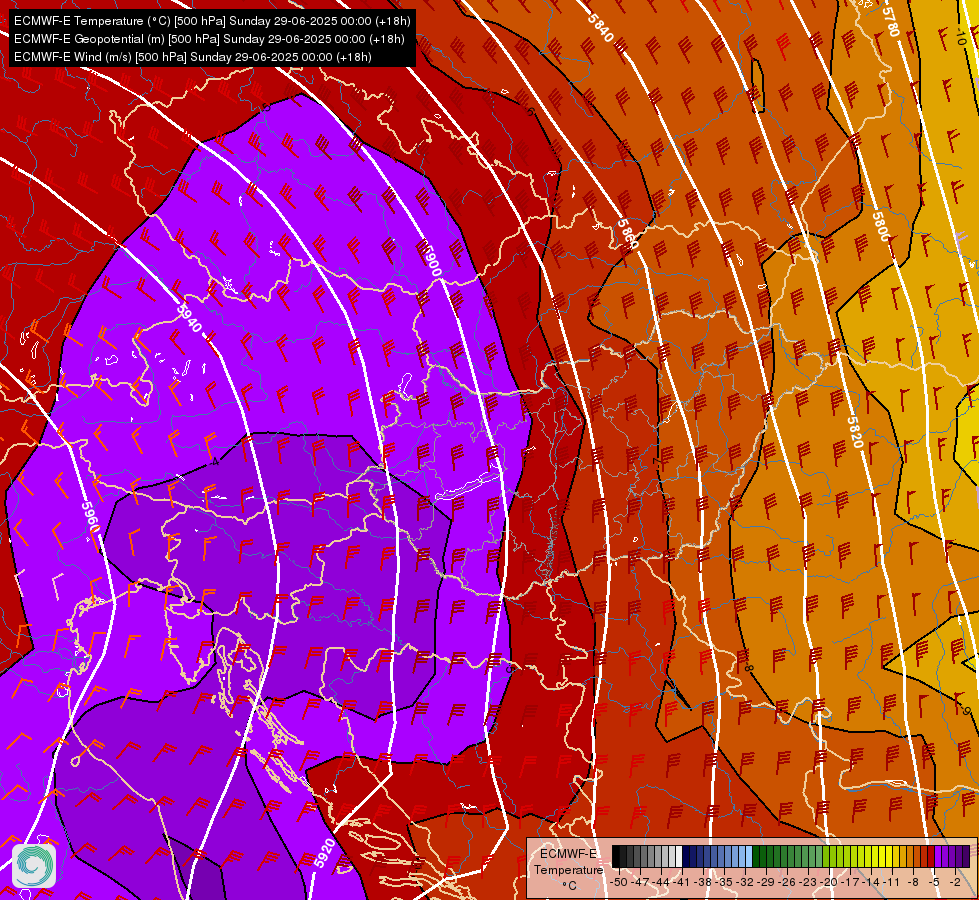Click the lightest blue swatch before the green legend swatches
The width and height of the screenshot is (979, 900).
(749, 856)
